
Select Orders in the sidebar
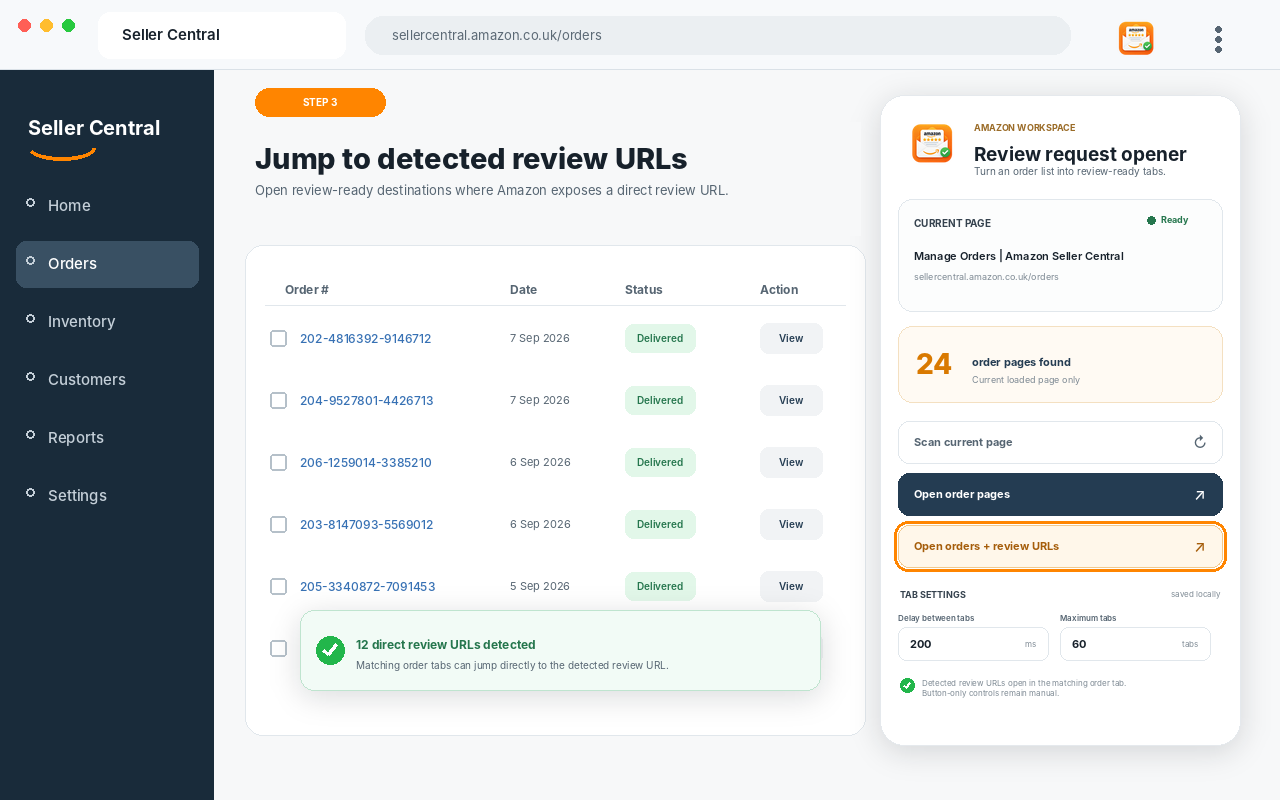(107, 264)
